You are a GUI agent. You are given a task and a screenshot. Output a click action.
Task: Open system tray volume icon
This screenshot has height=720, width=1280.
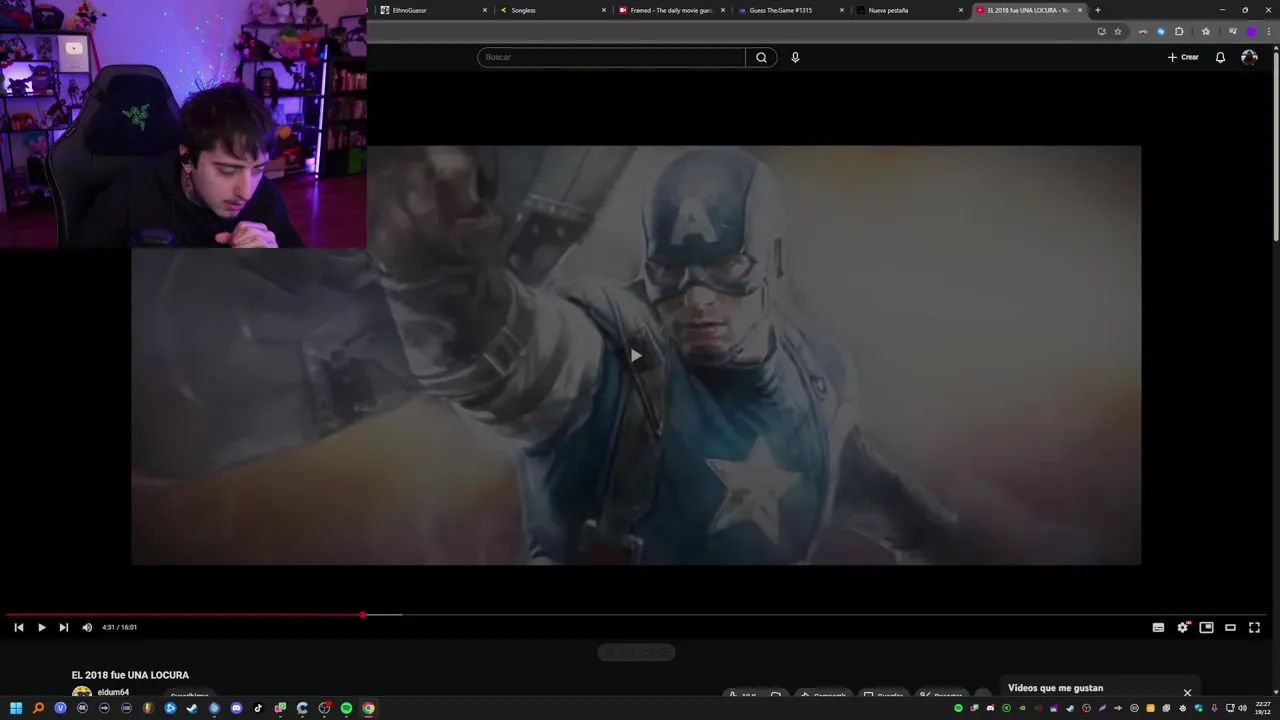pos(1242,708)
